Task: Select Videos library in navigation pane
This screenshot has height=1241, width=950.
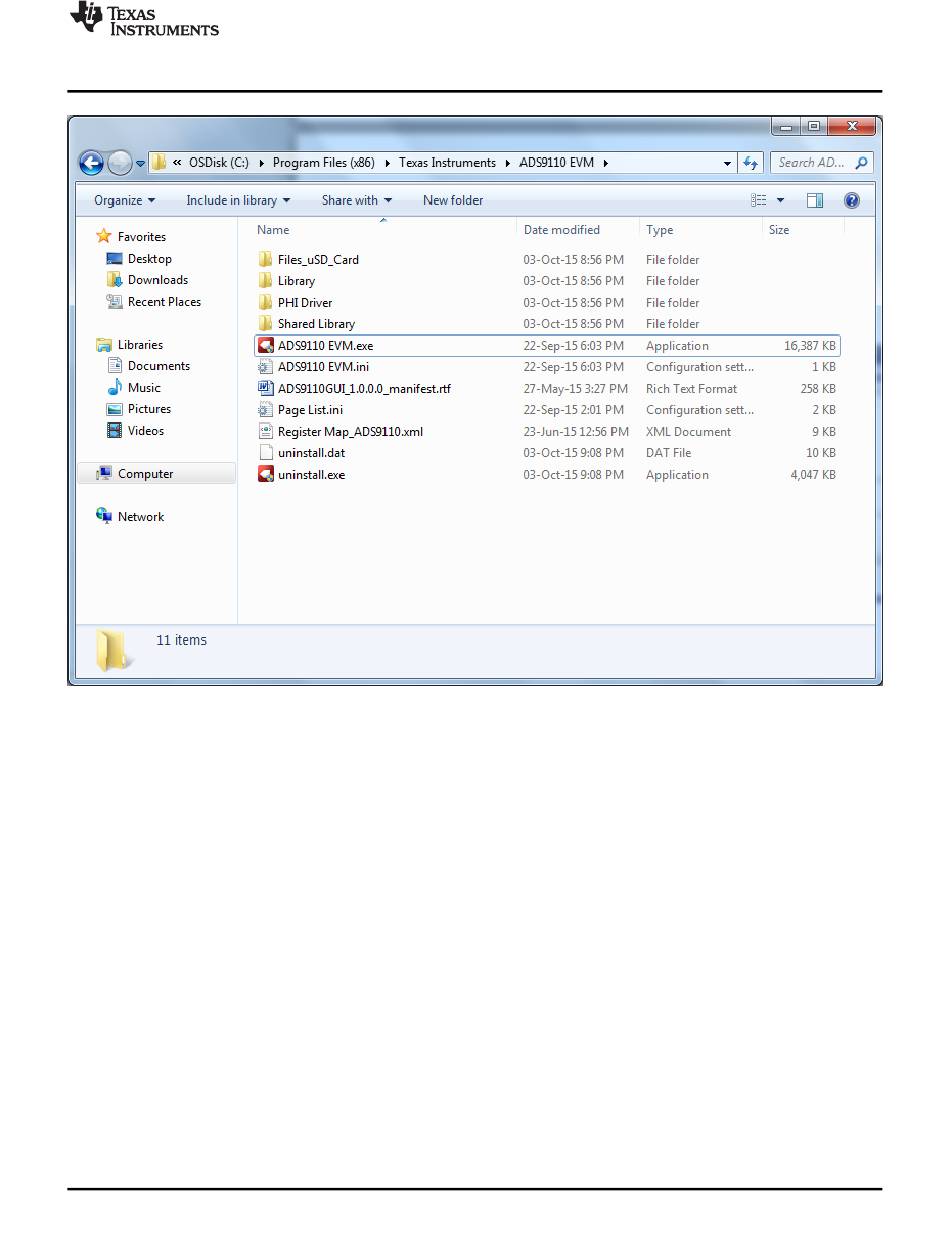Action: click(x=146, y=431)
